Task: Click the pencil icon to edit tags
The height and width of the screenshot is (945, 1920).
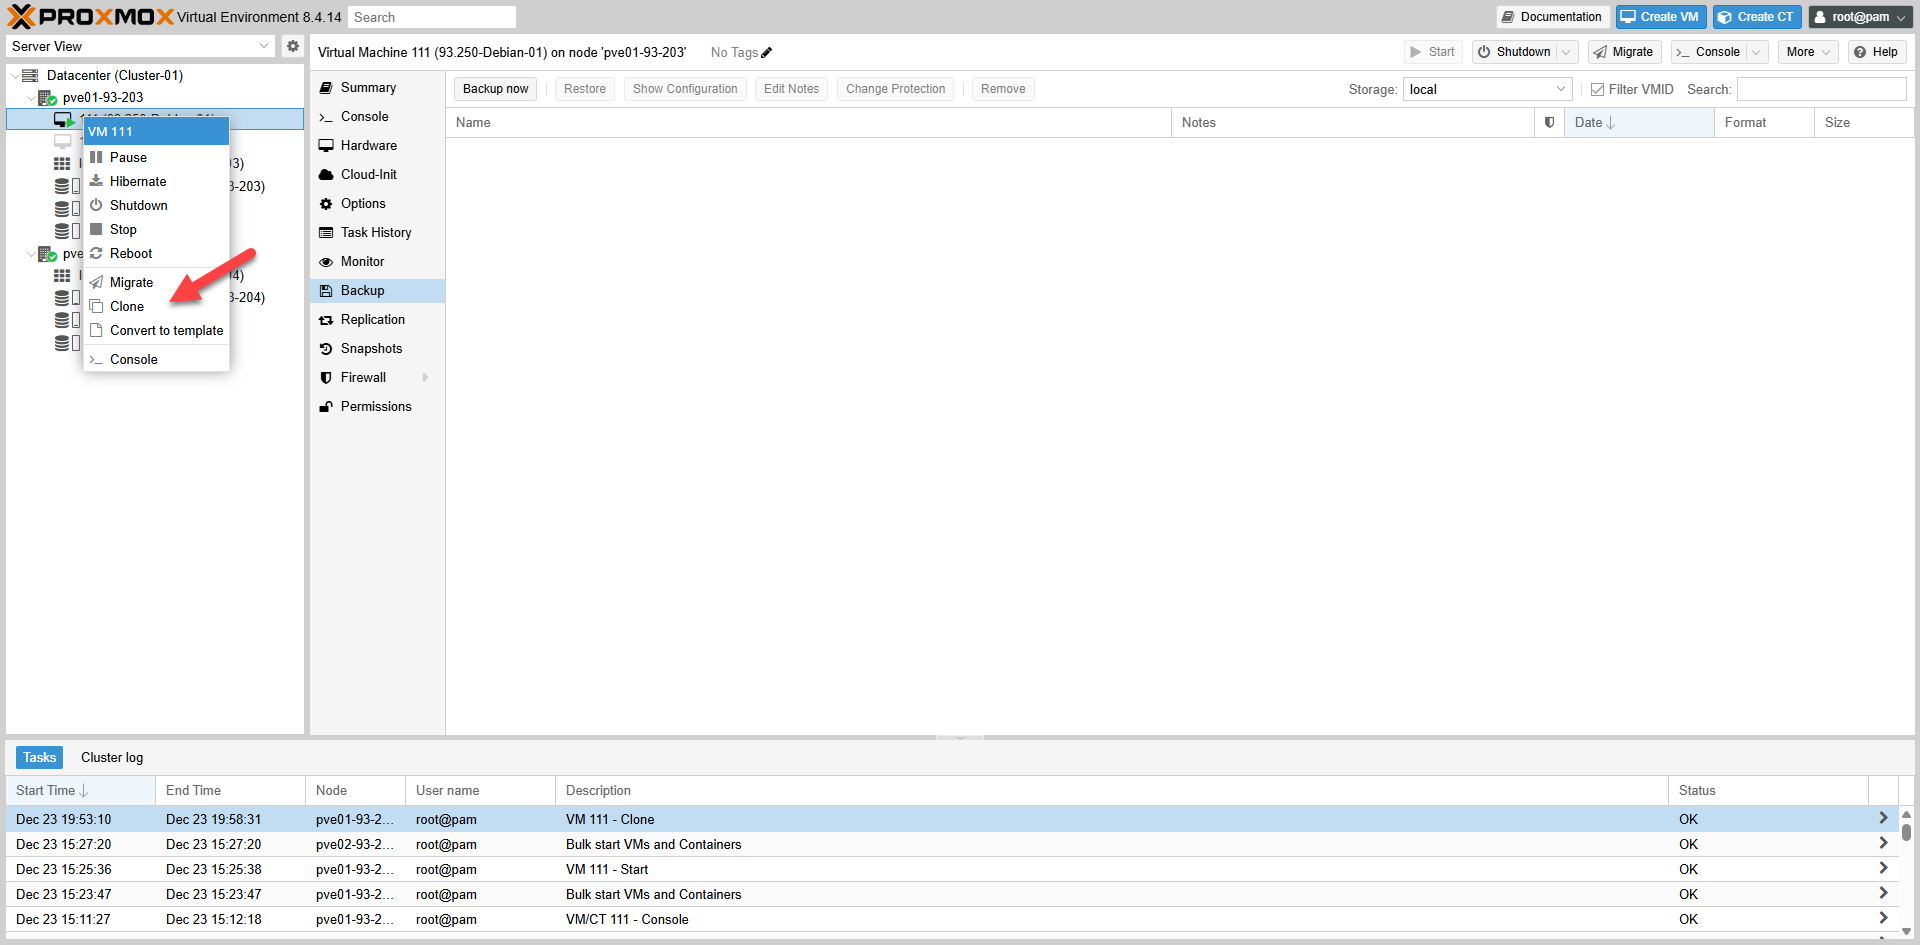Action: coord(767,53)
